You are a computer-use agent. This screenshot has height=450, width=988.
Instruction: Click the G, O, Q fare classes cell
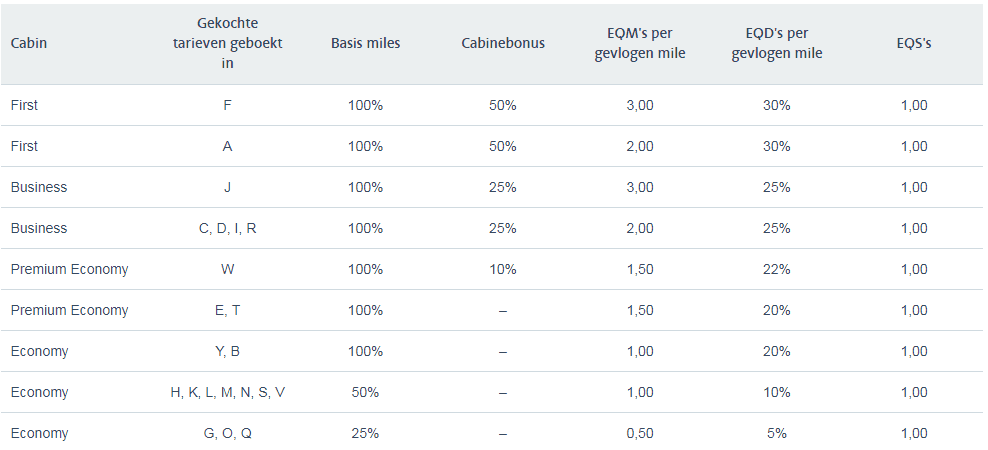[228, 433]
